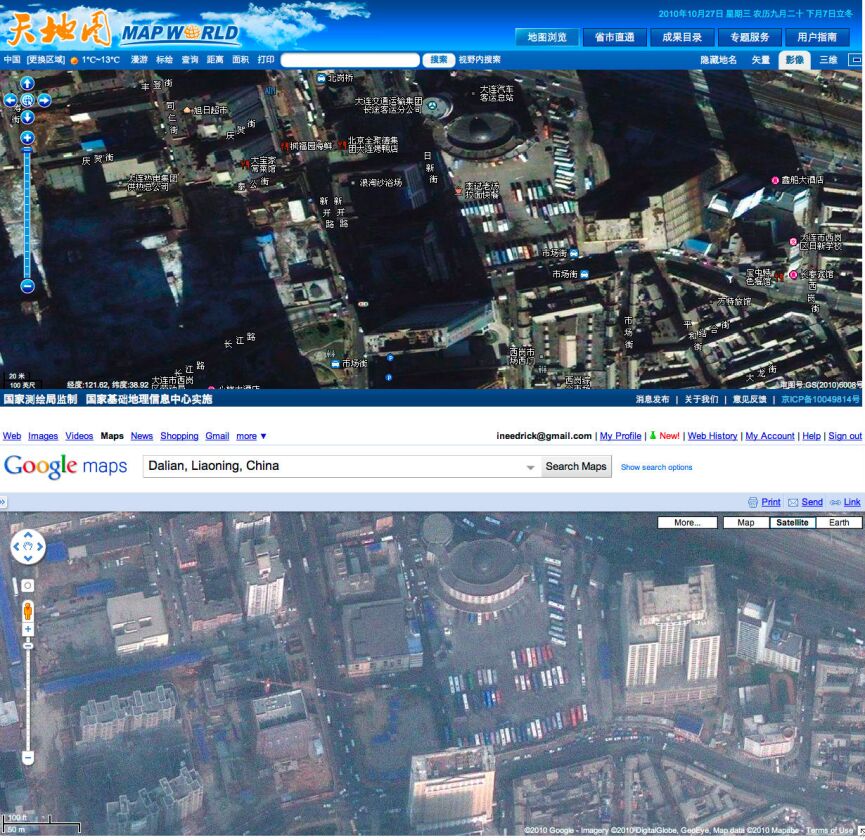The image size is (865, 840).
Task: Click the Send envelope icon
Action: pyautogui.click(x=793, y=502)
